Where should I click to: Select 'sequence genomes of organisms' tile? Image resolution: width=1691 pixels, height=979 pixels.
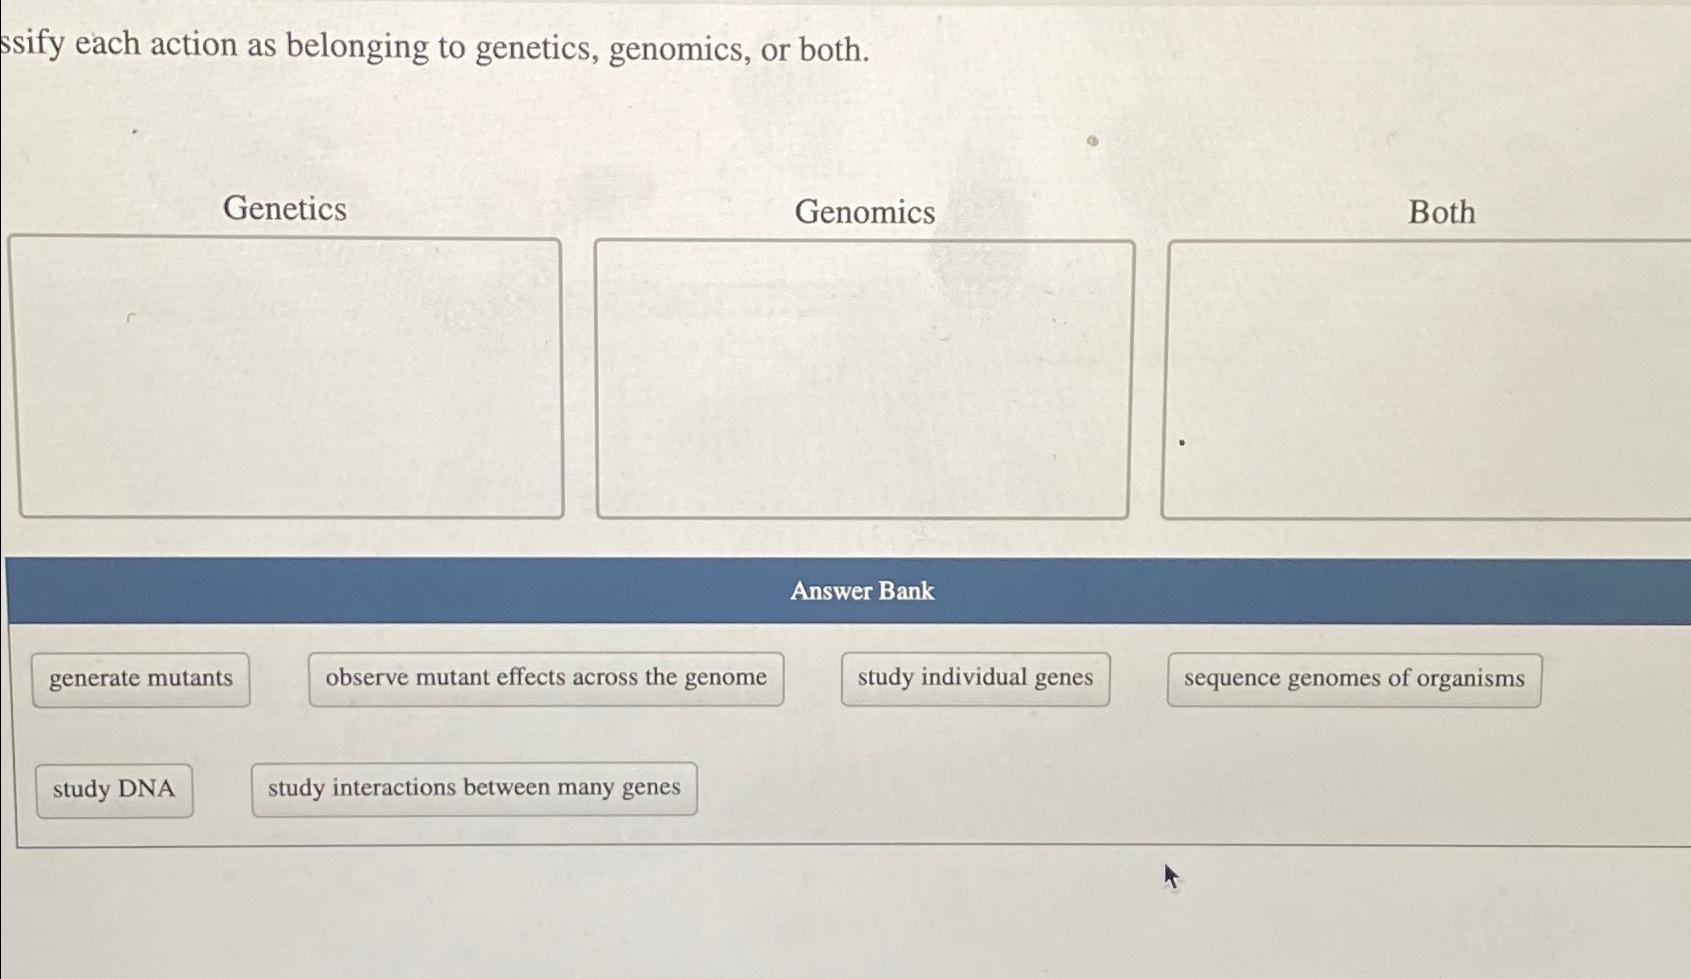[1353, 678]
